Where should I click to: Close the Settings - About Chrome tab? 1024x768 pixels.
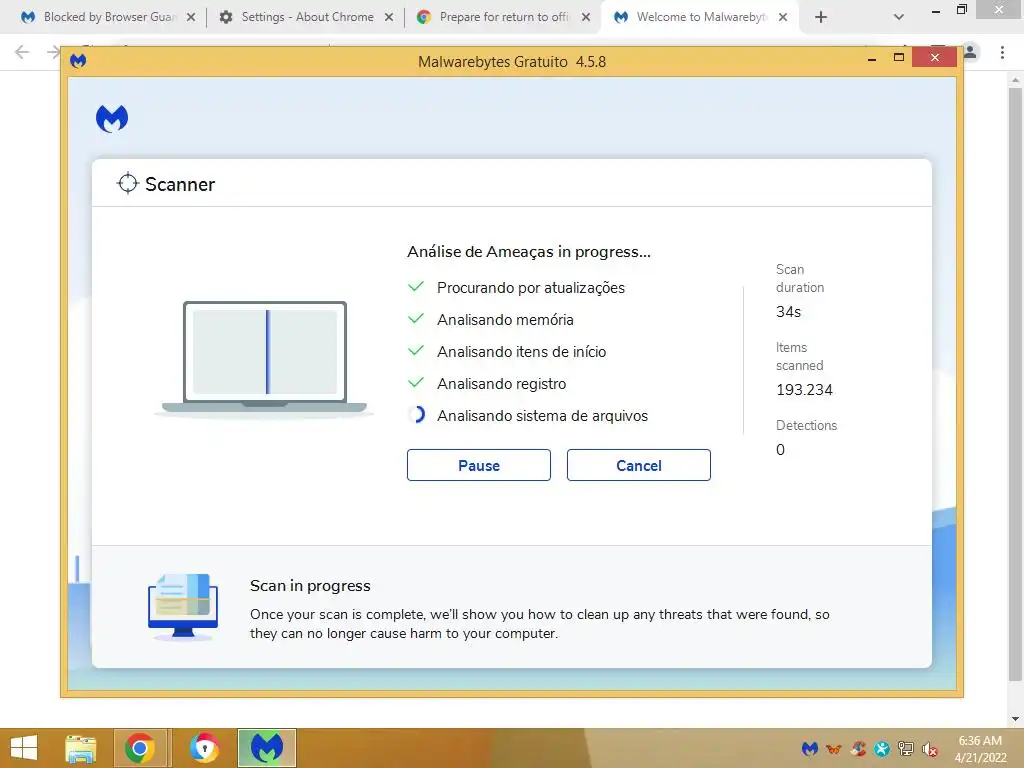point(389,17)
